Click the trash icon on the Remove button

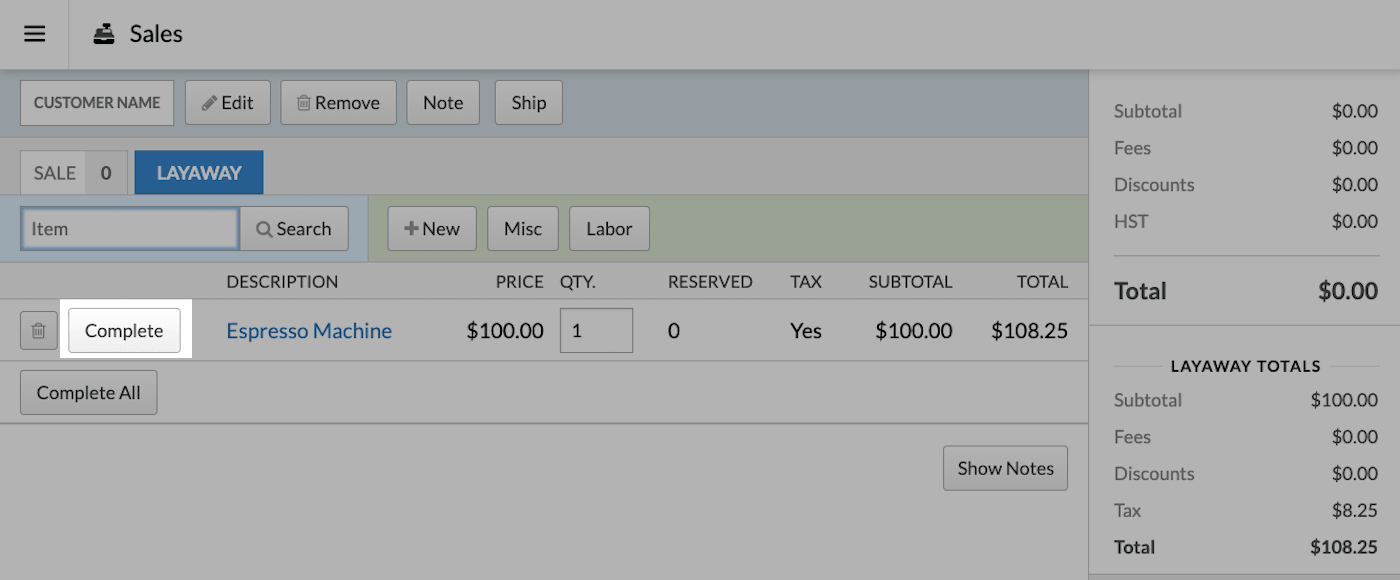[x=307, y=101]
